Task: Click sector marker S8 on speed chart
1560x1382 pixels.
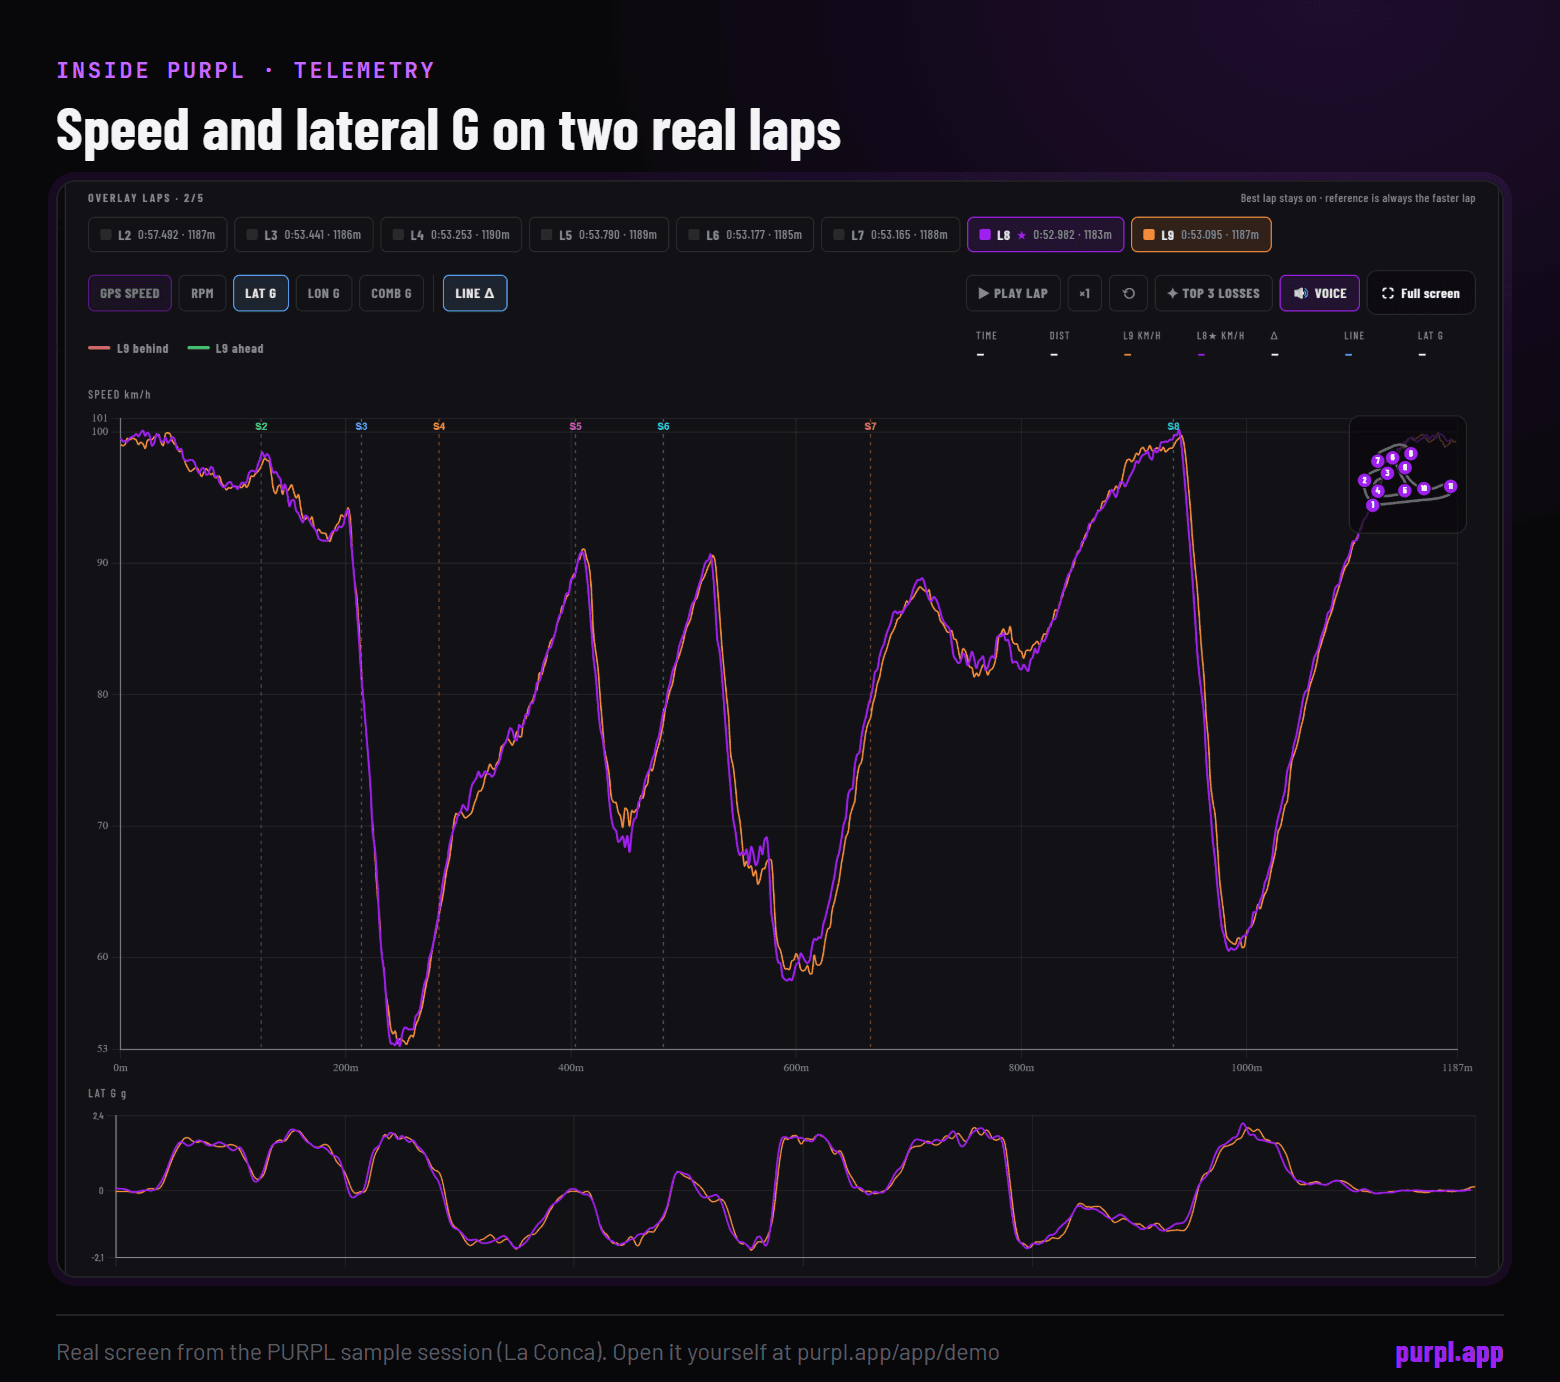Action: pyautogui.click(x=1173, y=426)
